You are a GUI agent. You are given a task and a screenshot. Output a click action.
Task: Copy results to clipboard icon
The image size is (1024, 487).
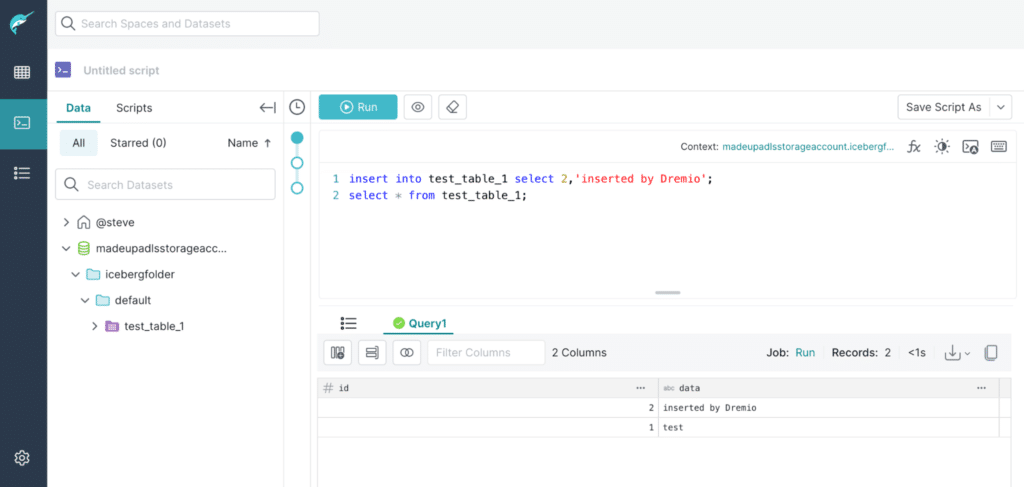tap(991, 353)
